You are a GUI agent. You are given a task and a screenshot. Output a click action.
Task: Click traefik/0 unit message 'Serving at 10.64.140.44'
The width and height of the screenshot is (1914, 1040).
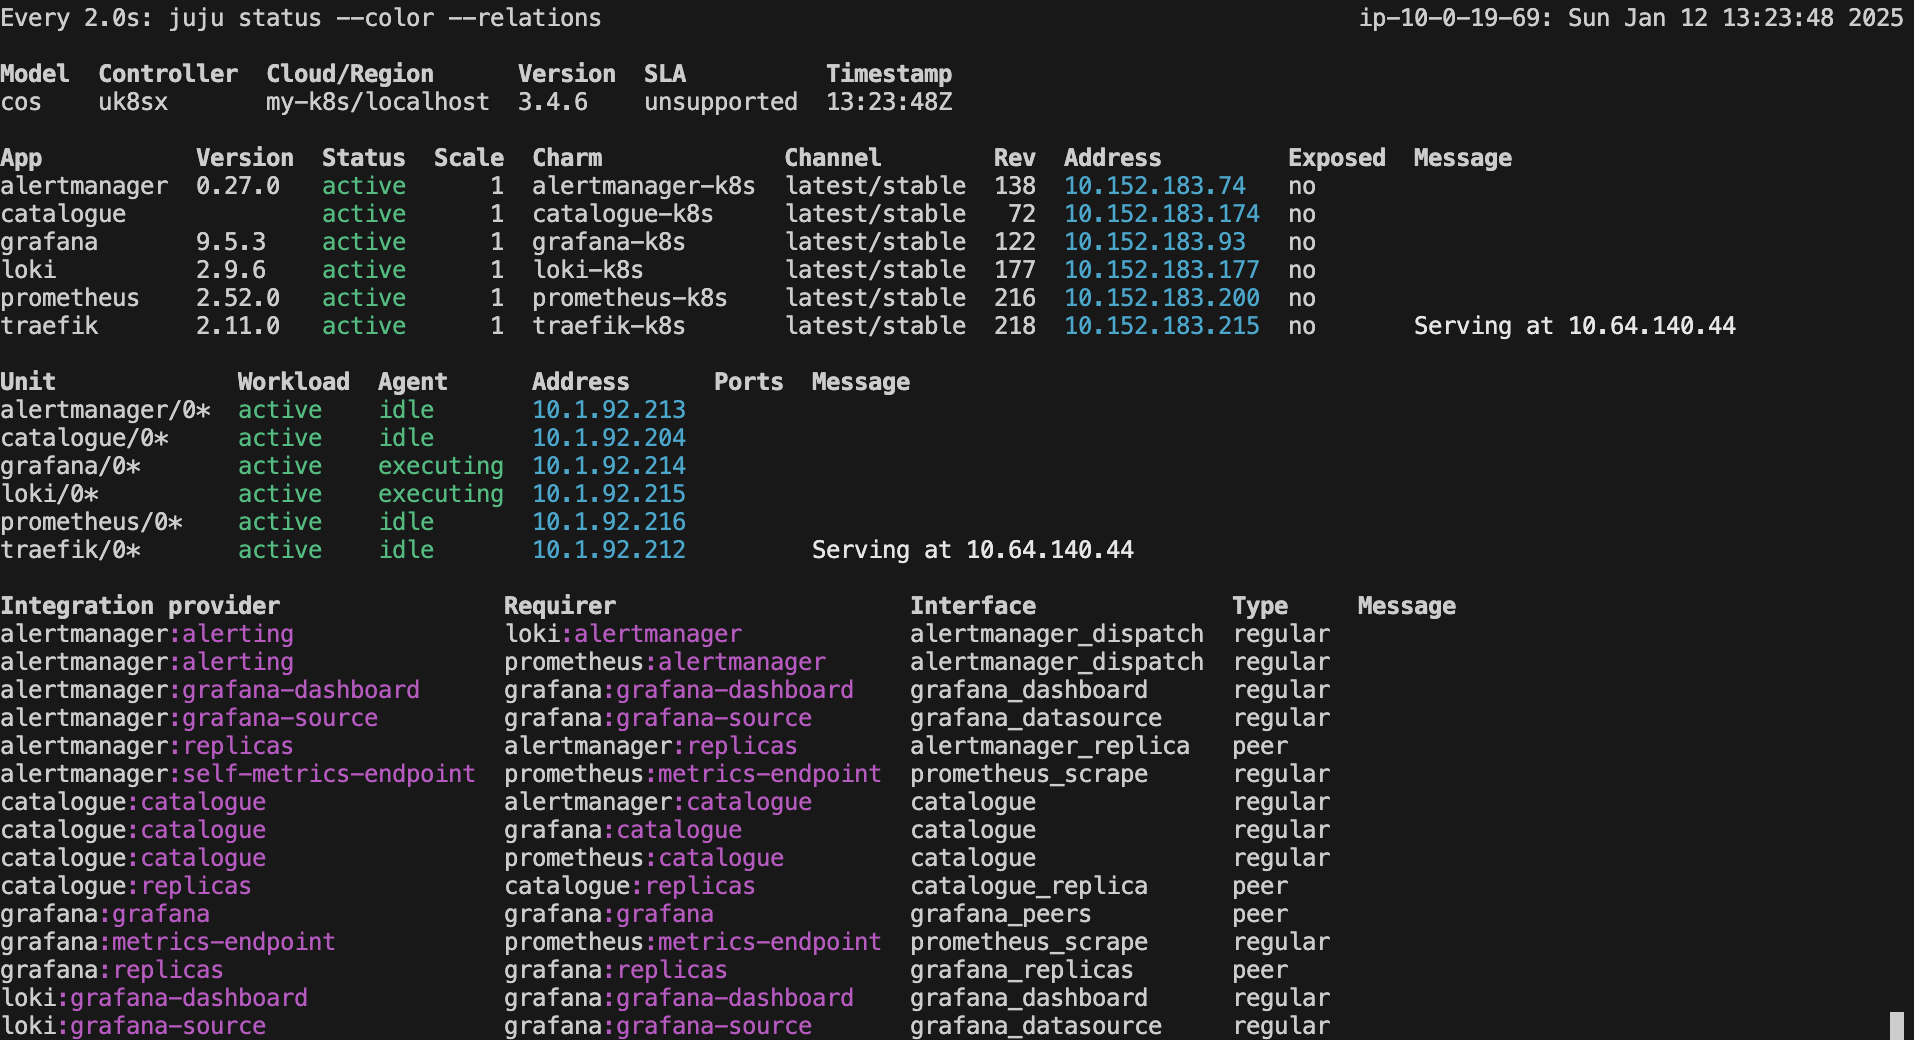click(x=973, y=550)
